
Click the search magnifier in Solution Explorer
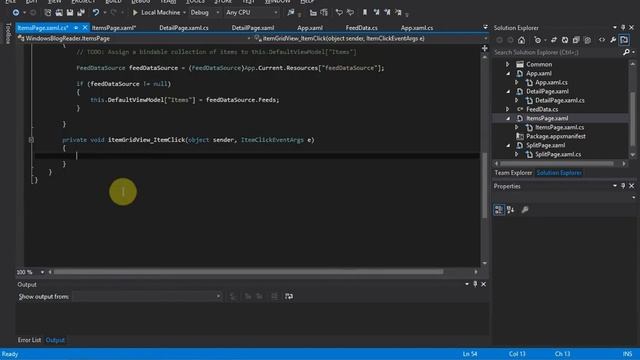click(627, 52)
